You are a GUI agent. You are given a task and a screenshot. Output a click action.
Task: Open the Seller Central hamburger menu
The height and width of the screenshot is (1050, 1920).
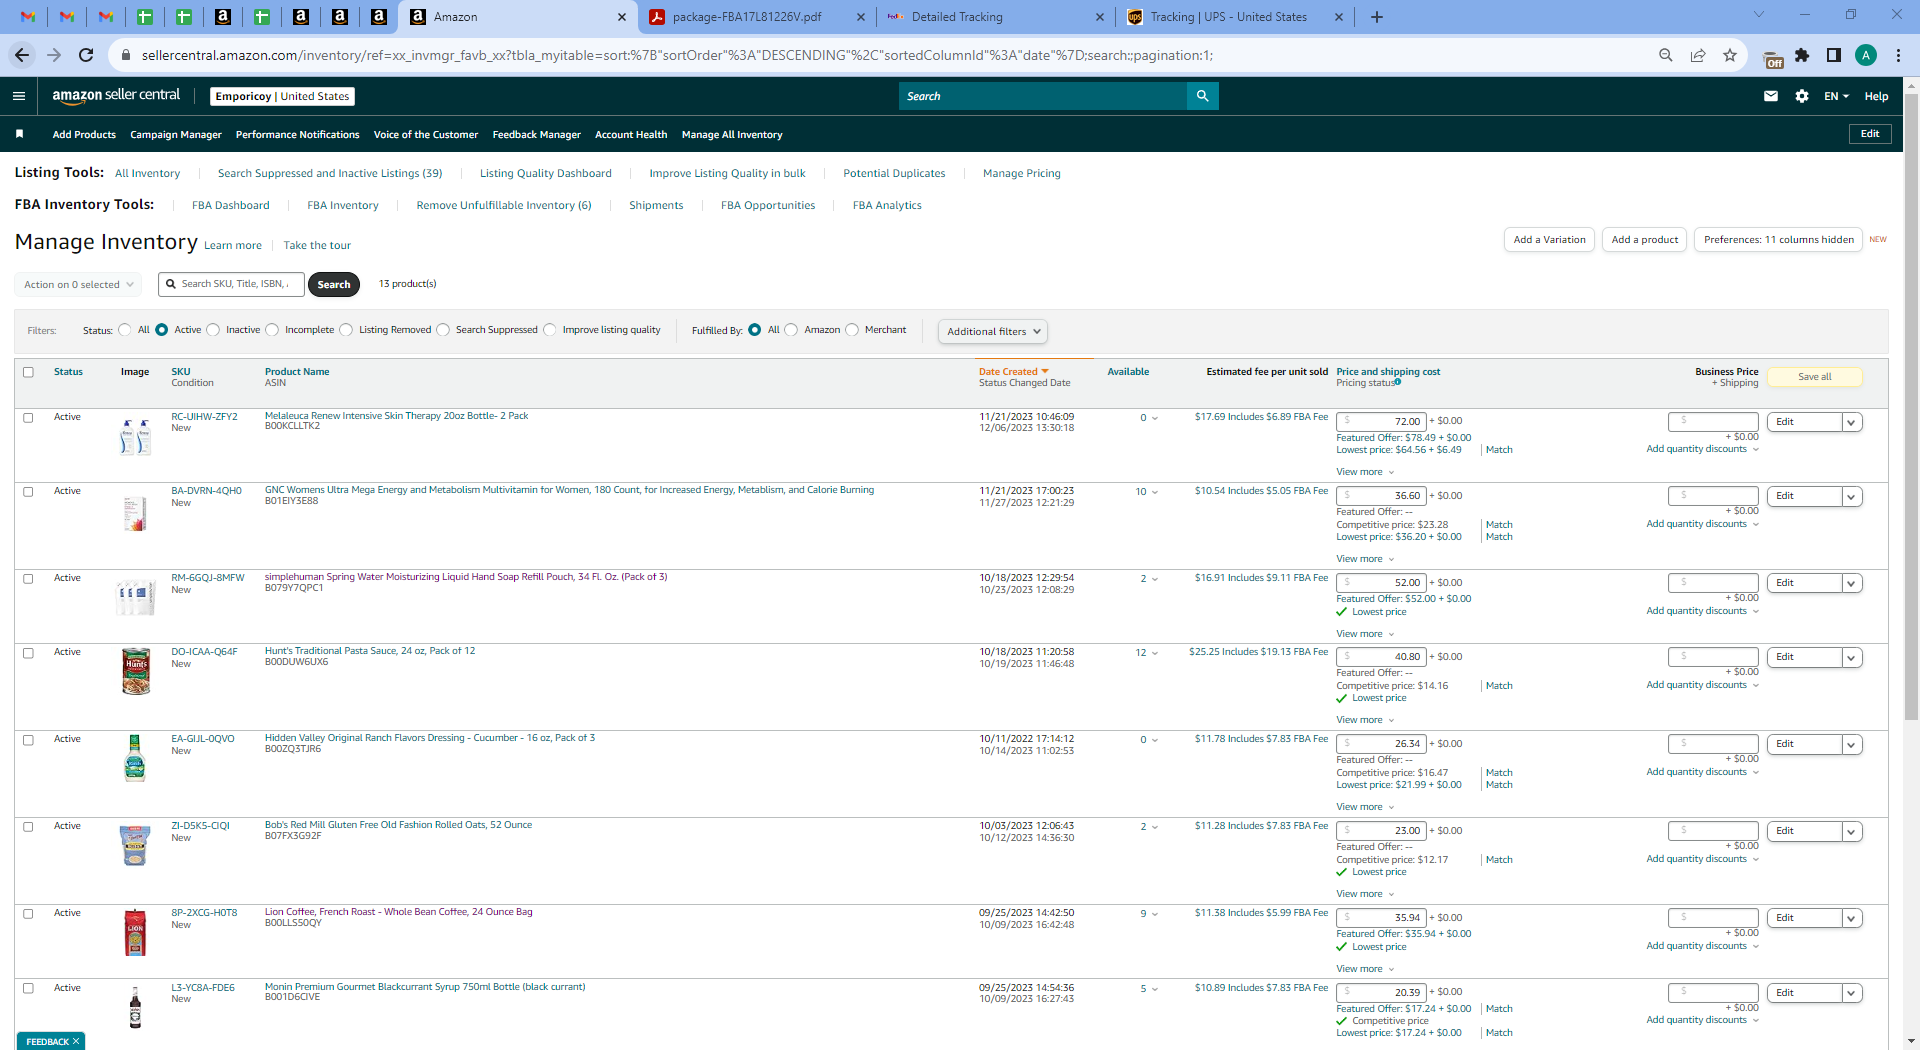pos(19,96)
